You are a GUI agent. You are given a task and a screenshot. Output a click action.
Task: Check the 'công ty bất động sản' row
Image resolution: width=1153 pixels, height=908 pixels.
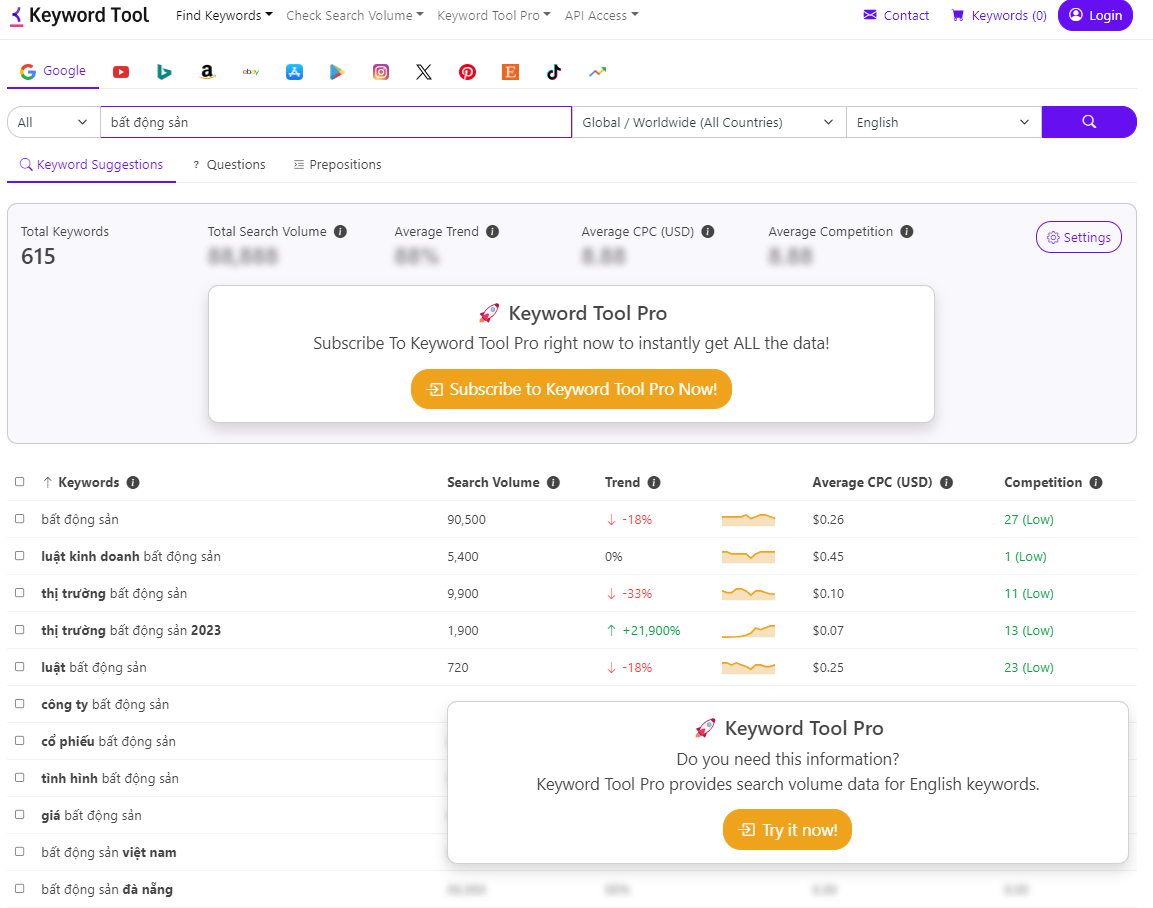coord(20,704)
